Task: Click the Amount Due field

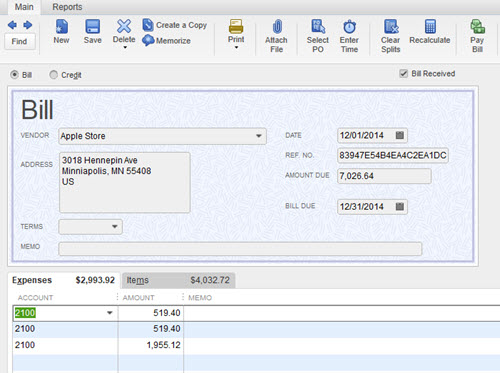Action: (384, 176)
